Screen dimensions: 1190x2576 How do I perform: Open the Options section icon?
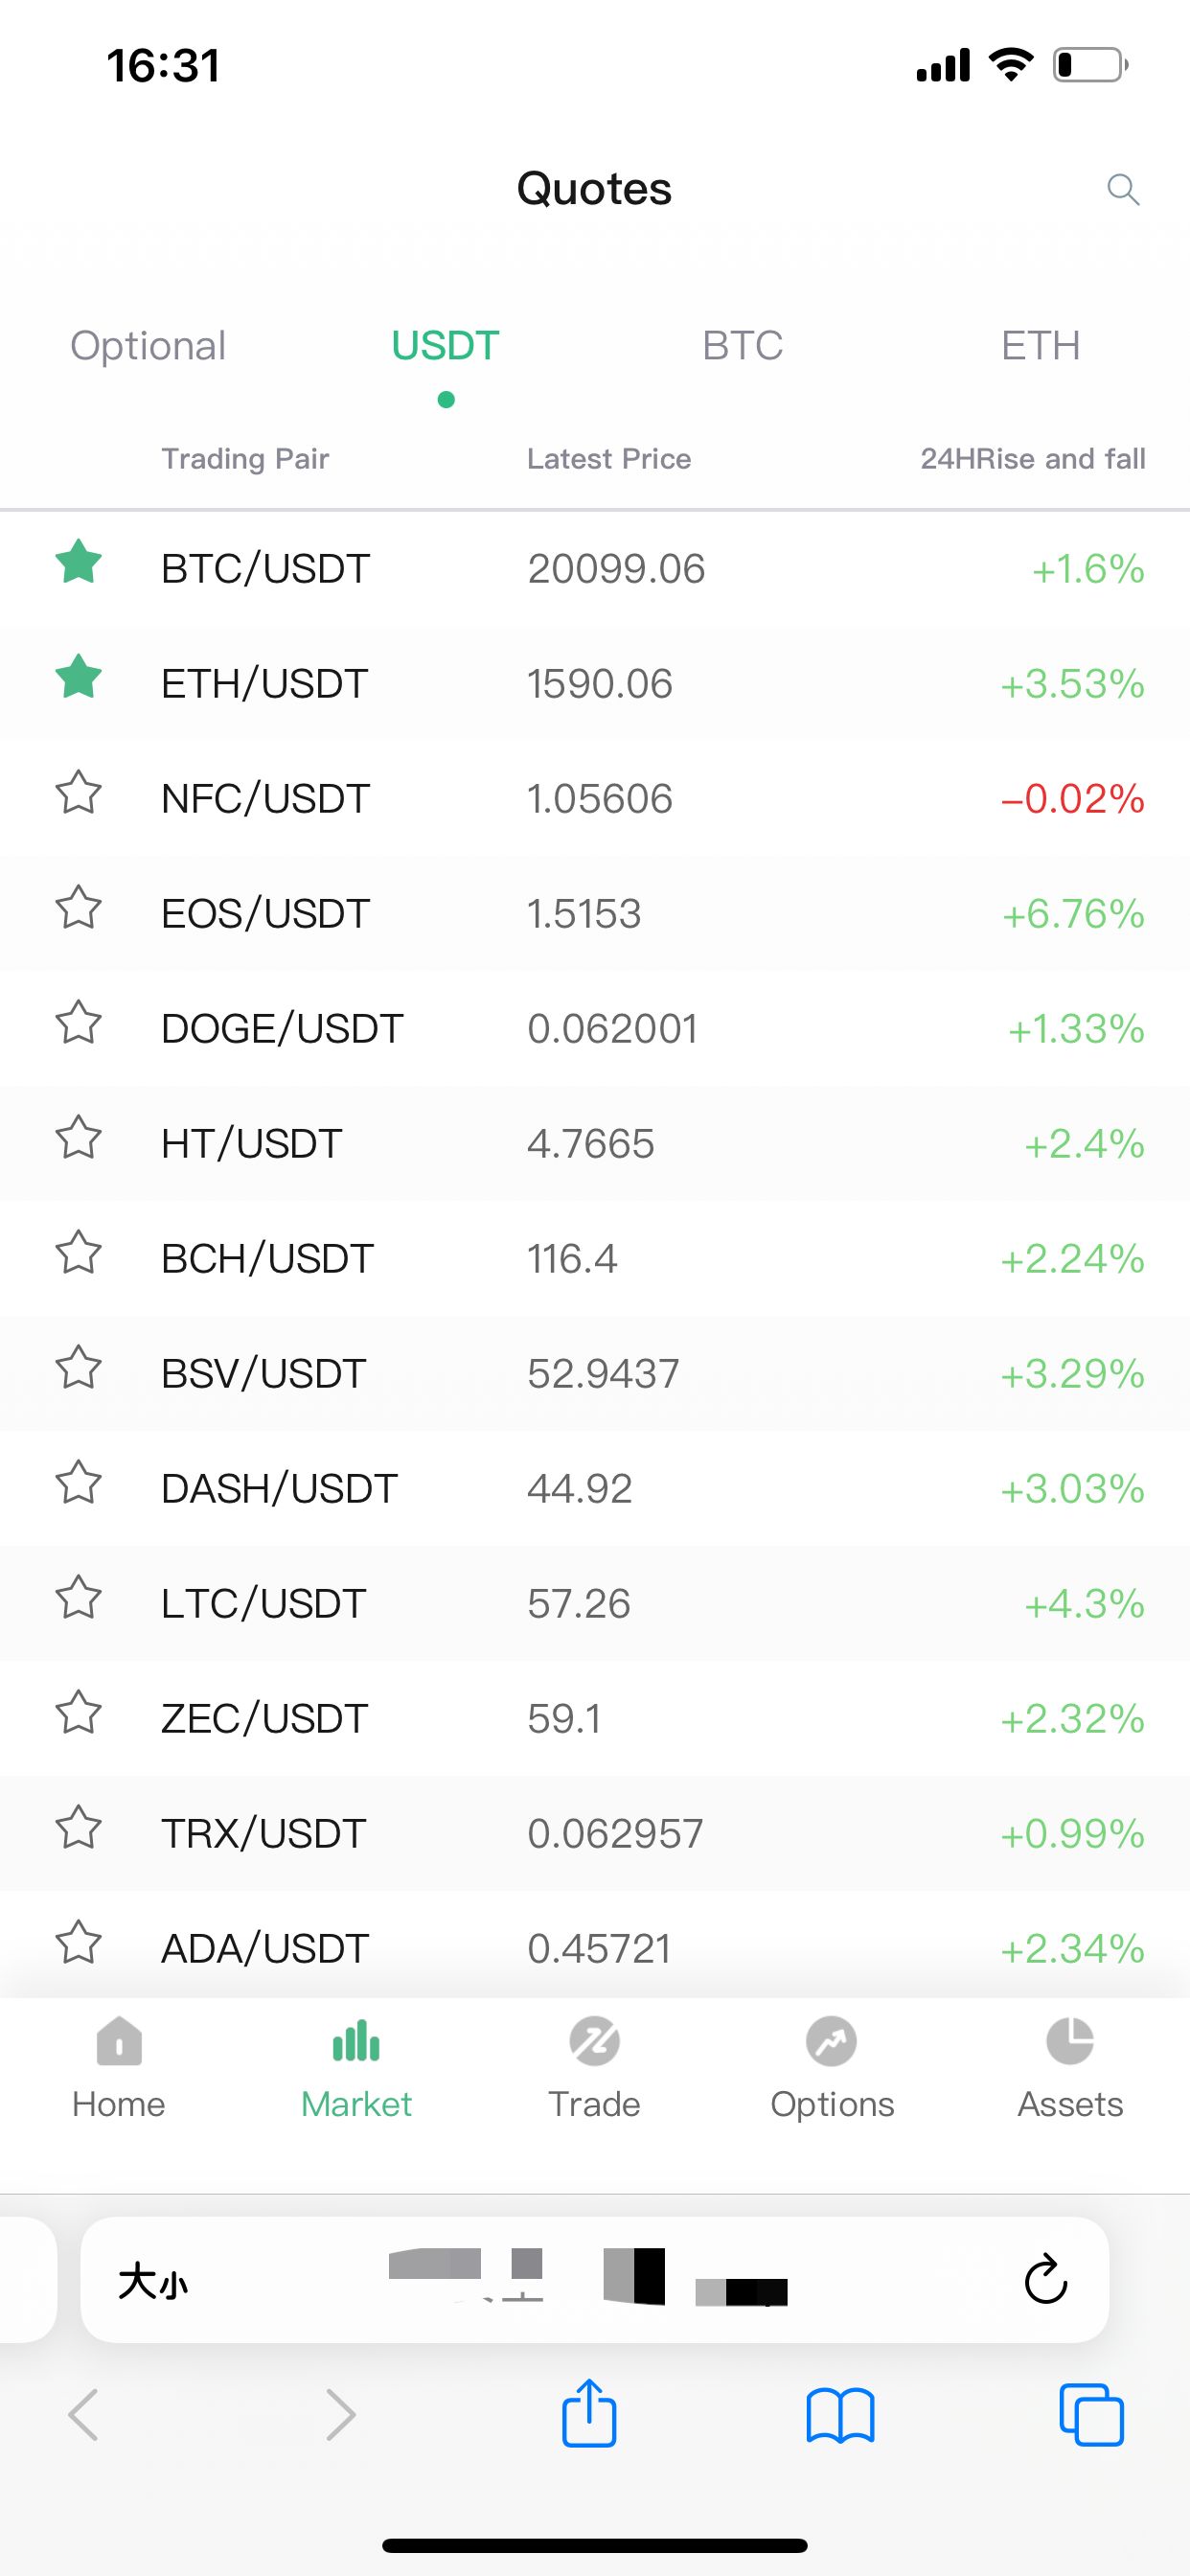pos(831,2042)
